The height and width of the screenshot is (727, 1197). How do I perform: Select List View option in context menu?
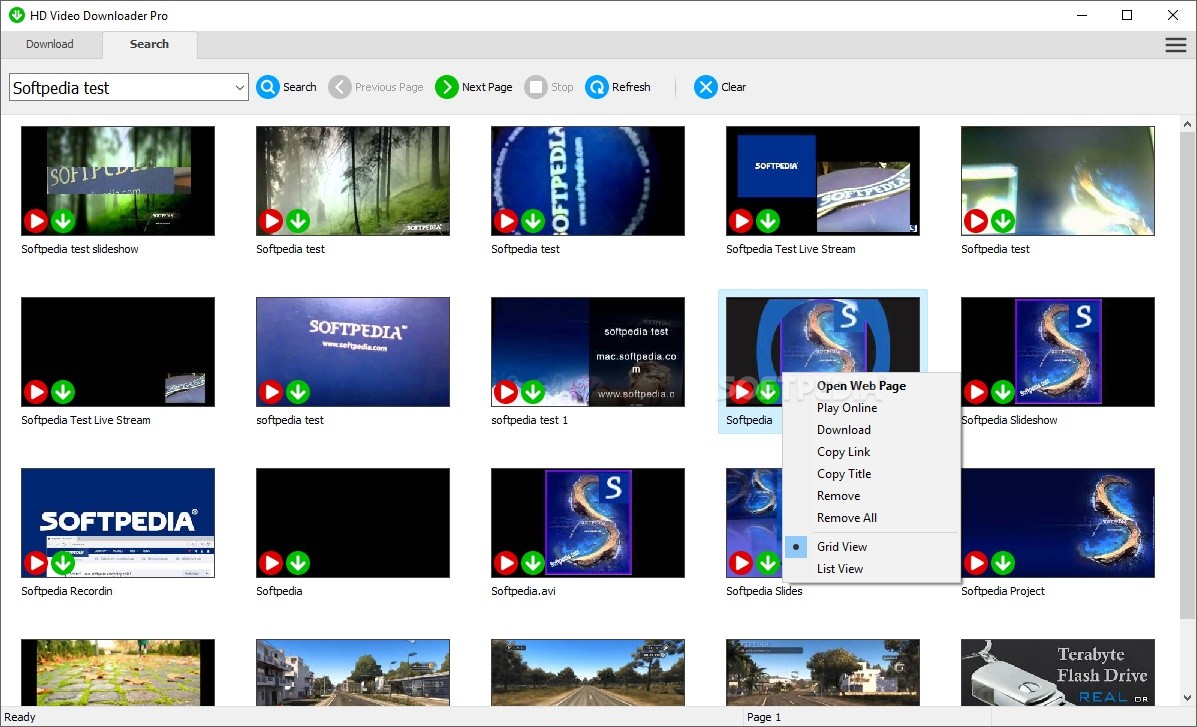pos(840,569)
